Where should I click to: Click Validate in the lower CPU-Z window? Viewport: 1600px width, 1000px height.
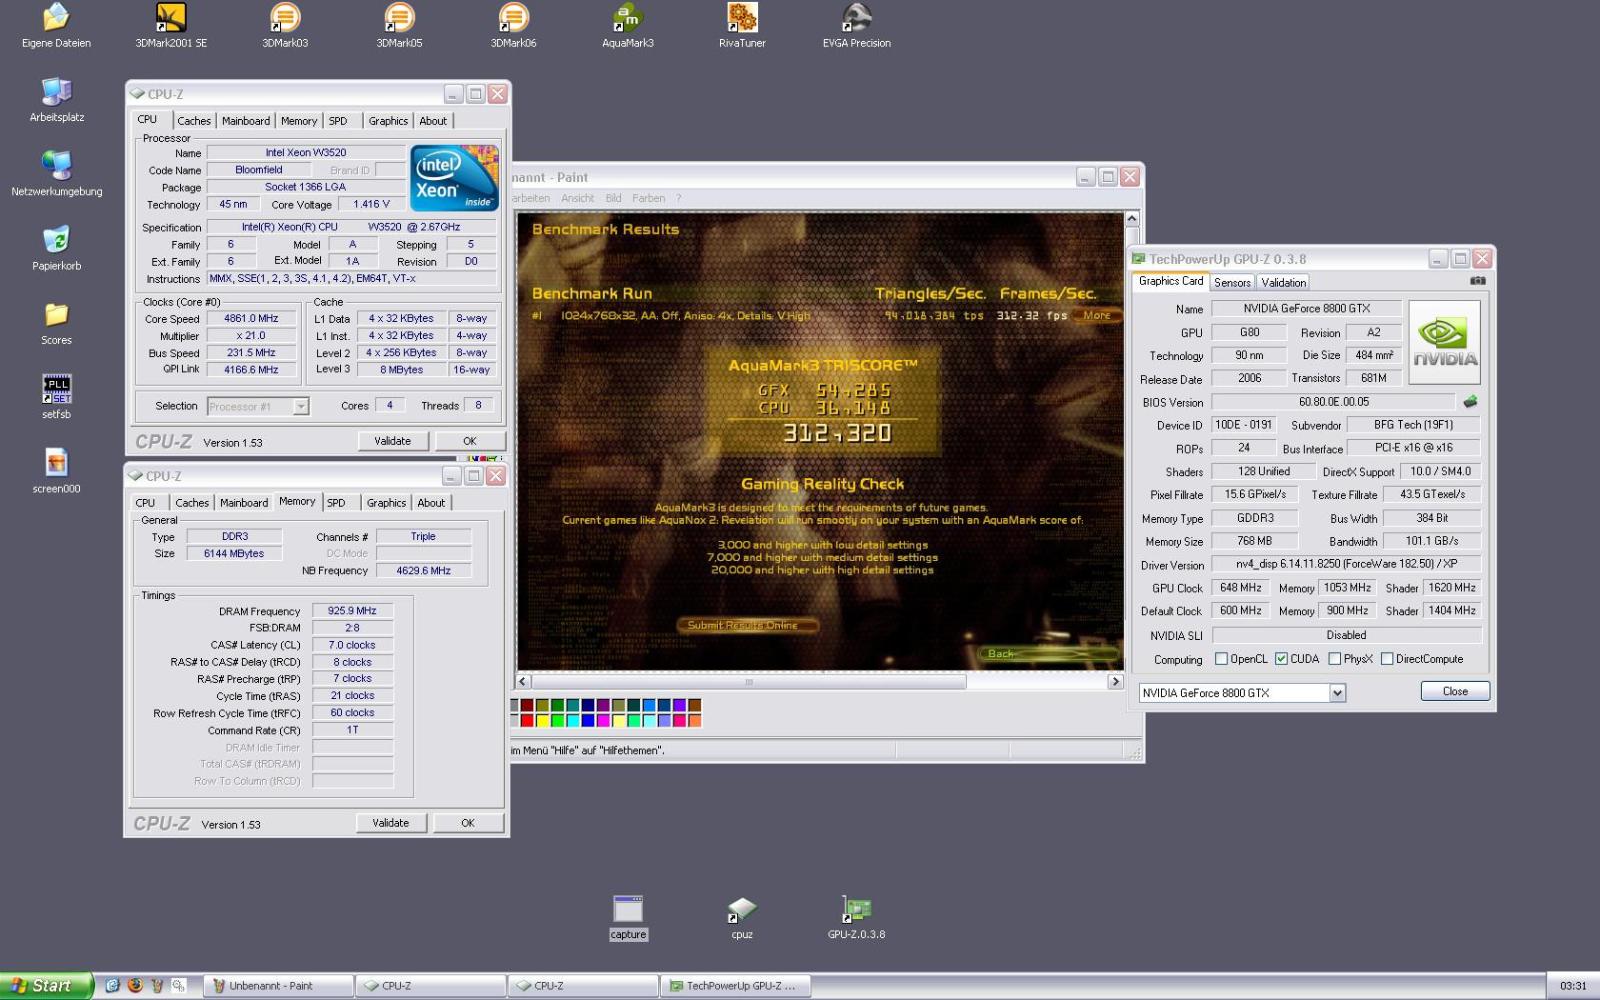[391, 823]
